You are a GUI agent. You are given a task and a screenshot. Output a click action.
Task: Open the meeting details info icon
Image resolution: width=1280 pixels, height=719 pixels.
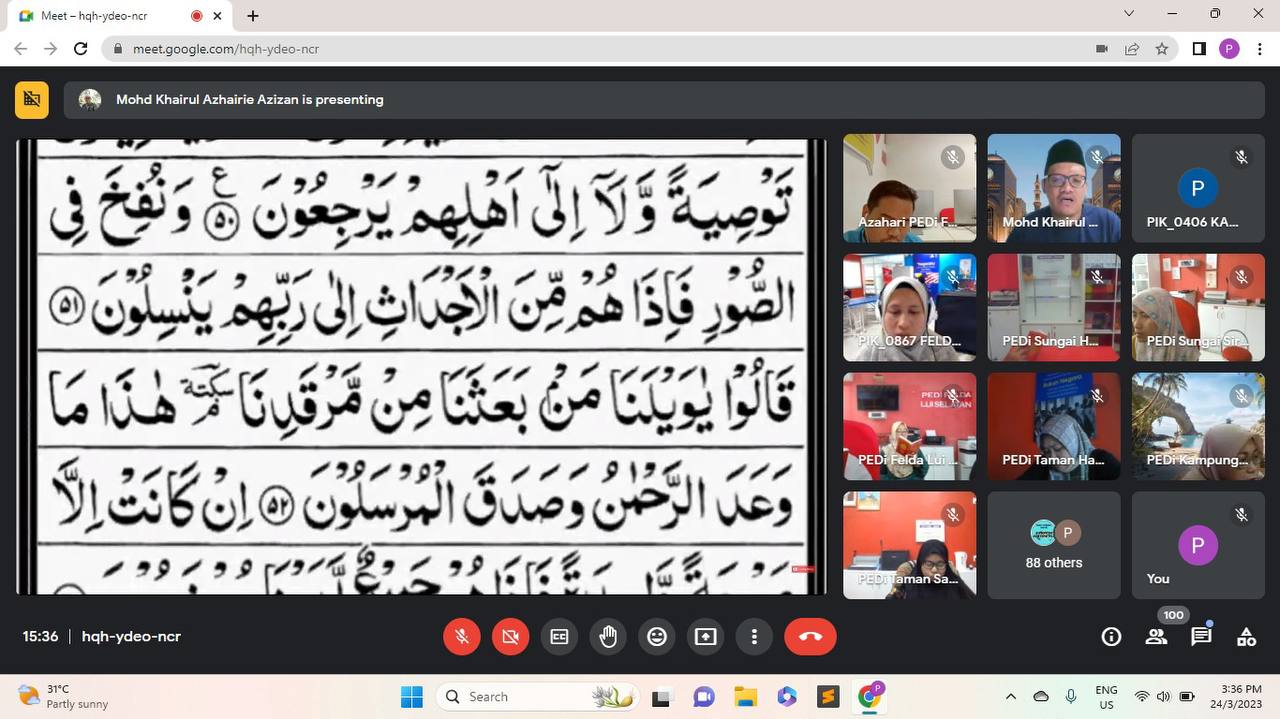click(1111, 637)
